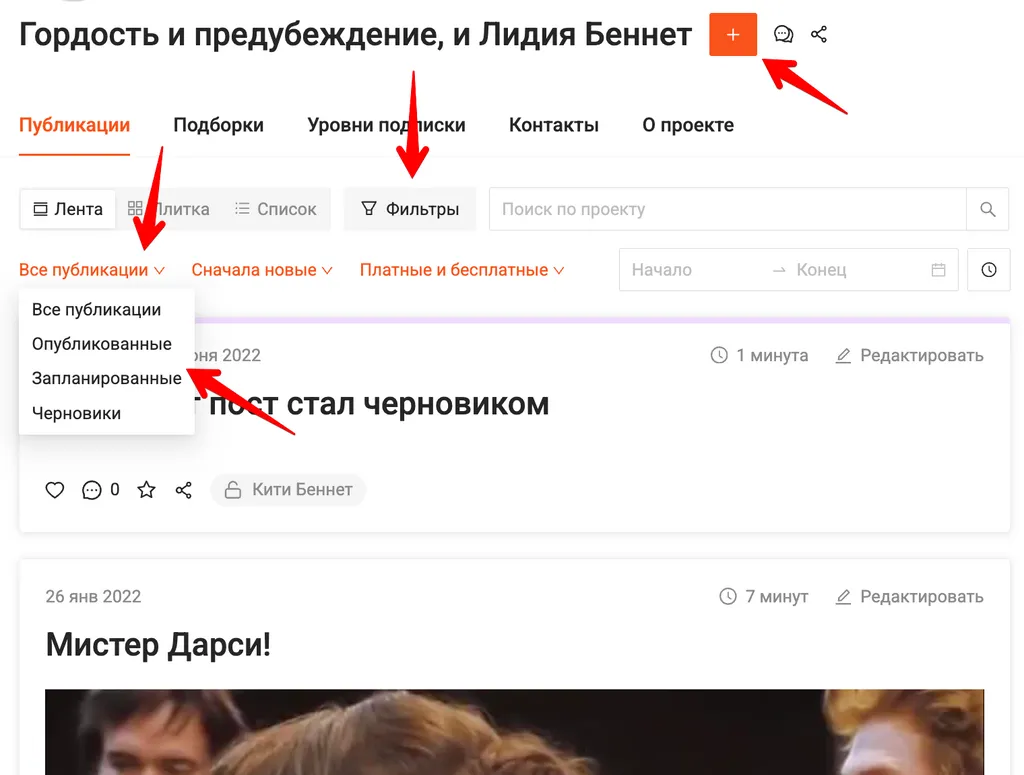The image size is (1024, 775).
Task: Click the share icon beside project title
Action: [x=819, y=35]
